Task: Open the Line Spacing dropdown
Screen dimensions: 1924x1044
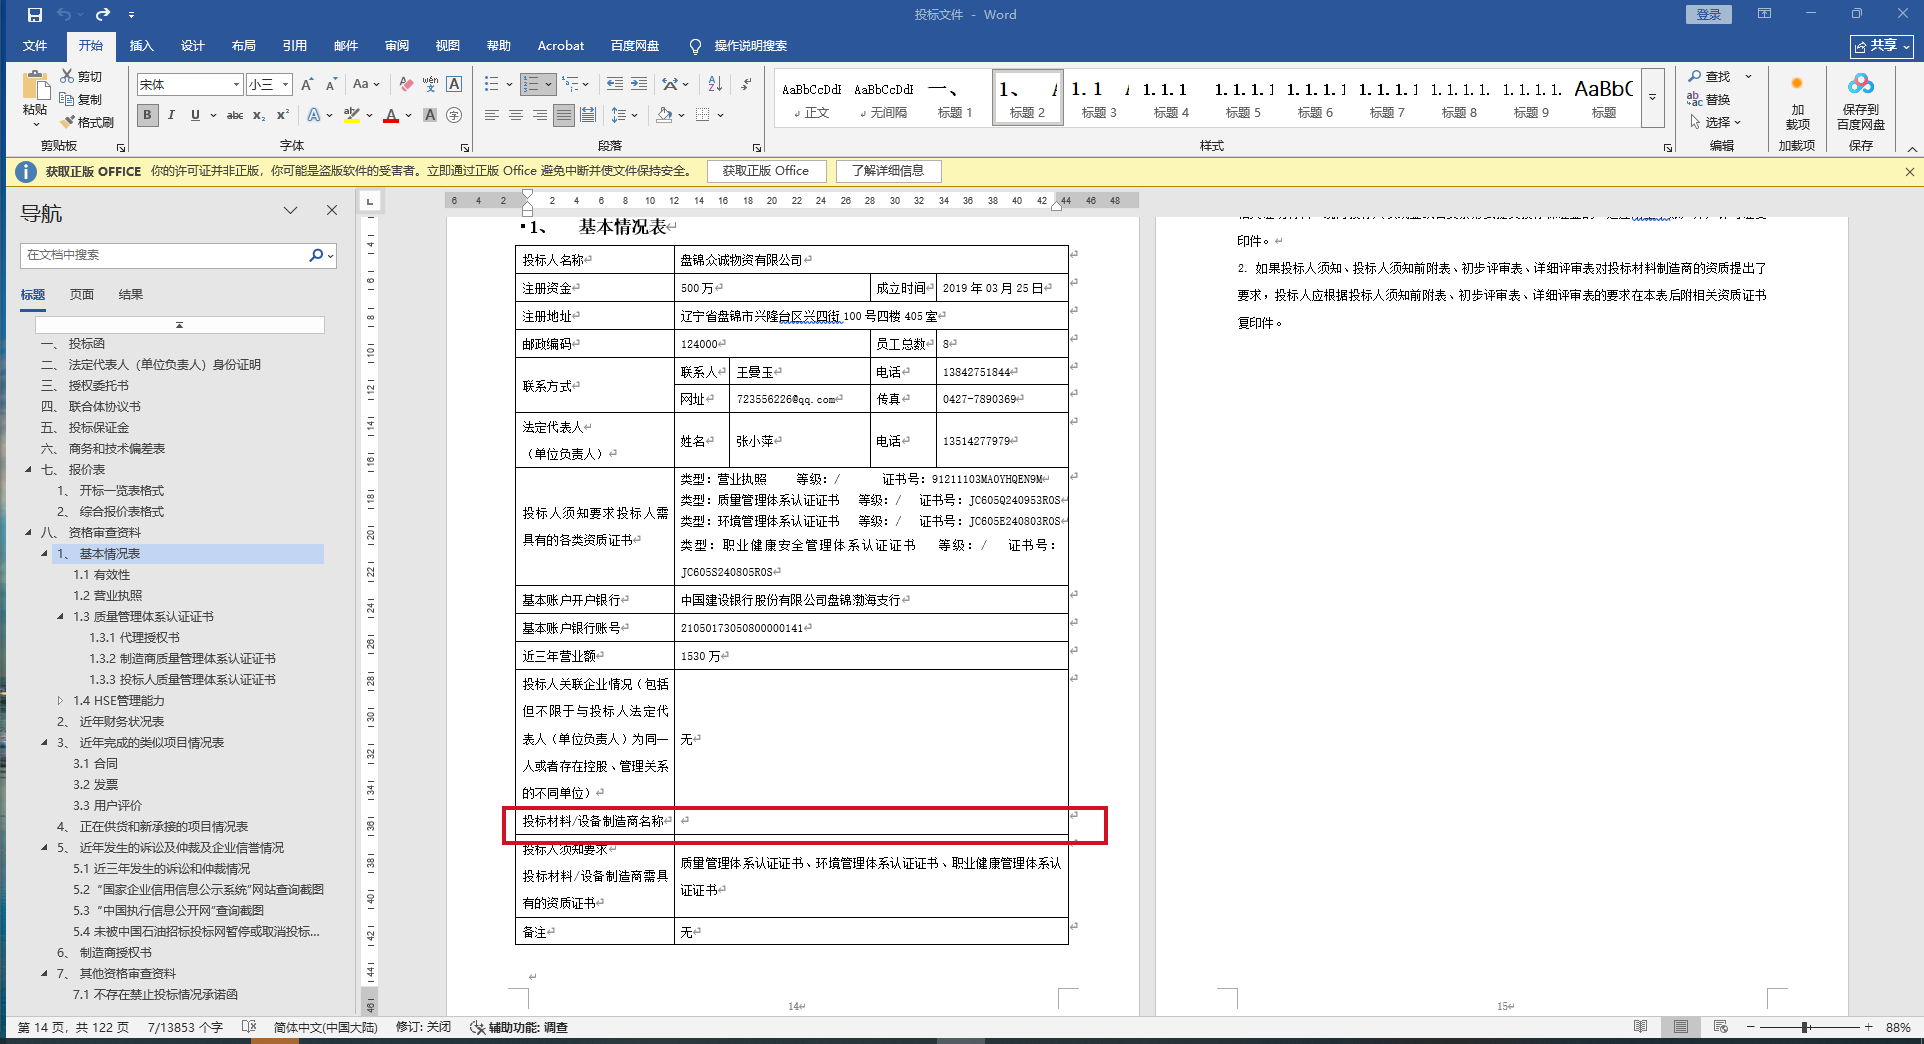Action: pos(624,116)
